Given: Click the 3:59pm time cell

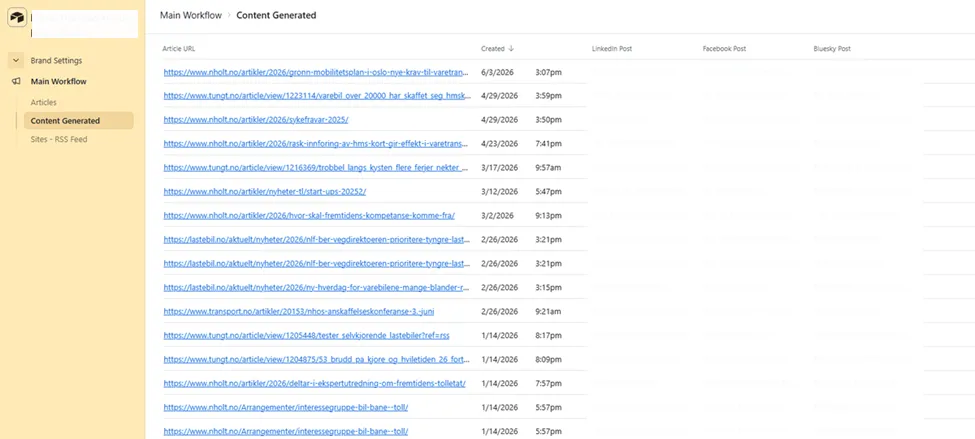Looking at the screenshot, I should (548, 96).
